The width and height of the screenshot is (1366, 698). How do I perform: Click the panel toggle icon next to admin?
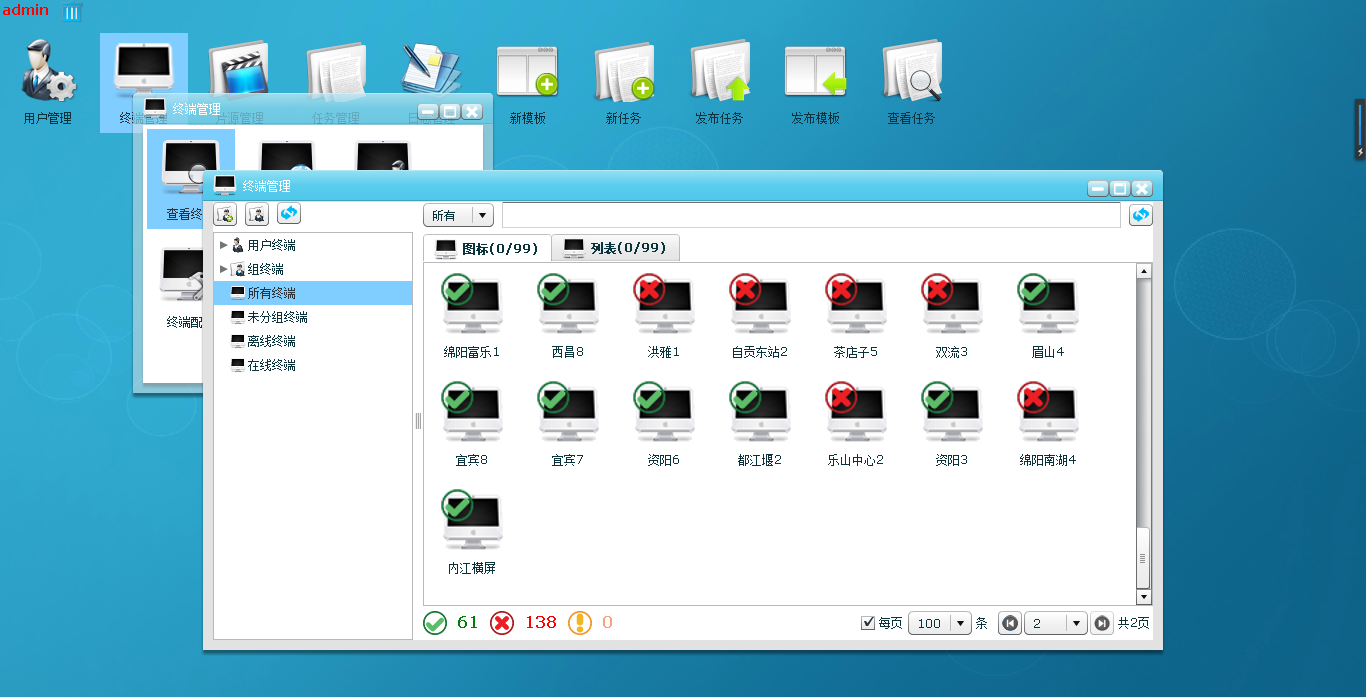pos(73,12)
